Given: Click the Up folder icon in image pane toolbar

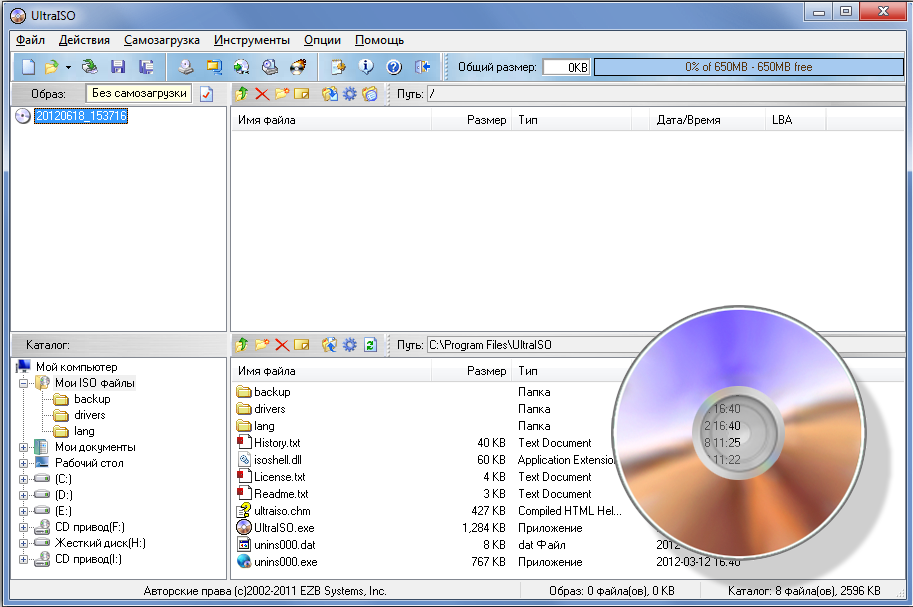Looking at the screenshot, I should pos(241,94).
